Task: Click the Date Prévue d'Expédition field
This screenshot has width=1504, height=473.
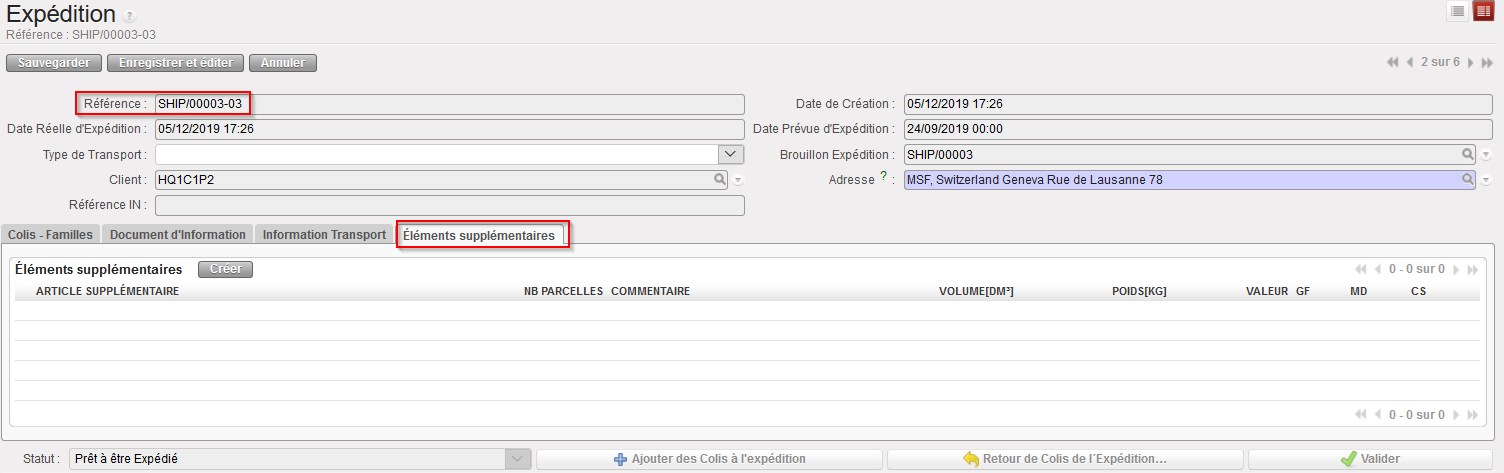Action: (1197, 129)
